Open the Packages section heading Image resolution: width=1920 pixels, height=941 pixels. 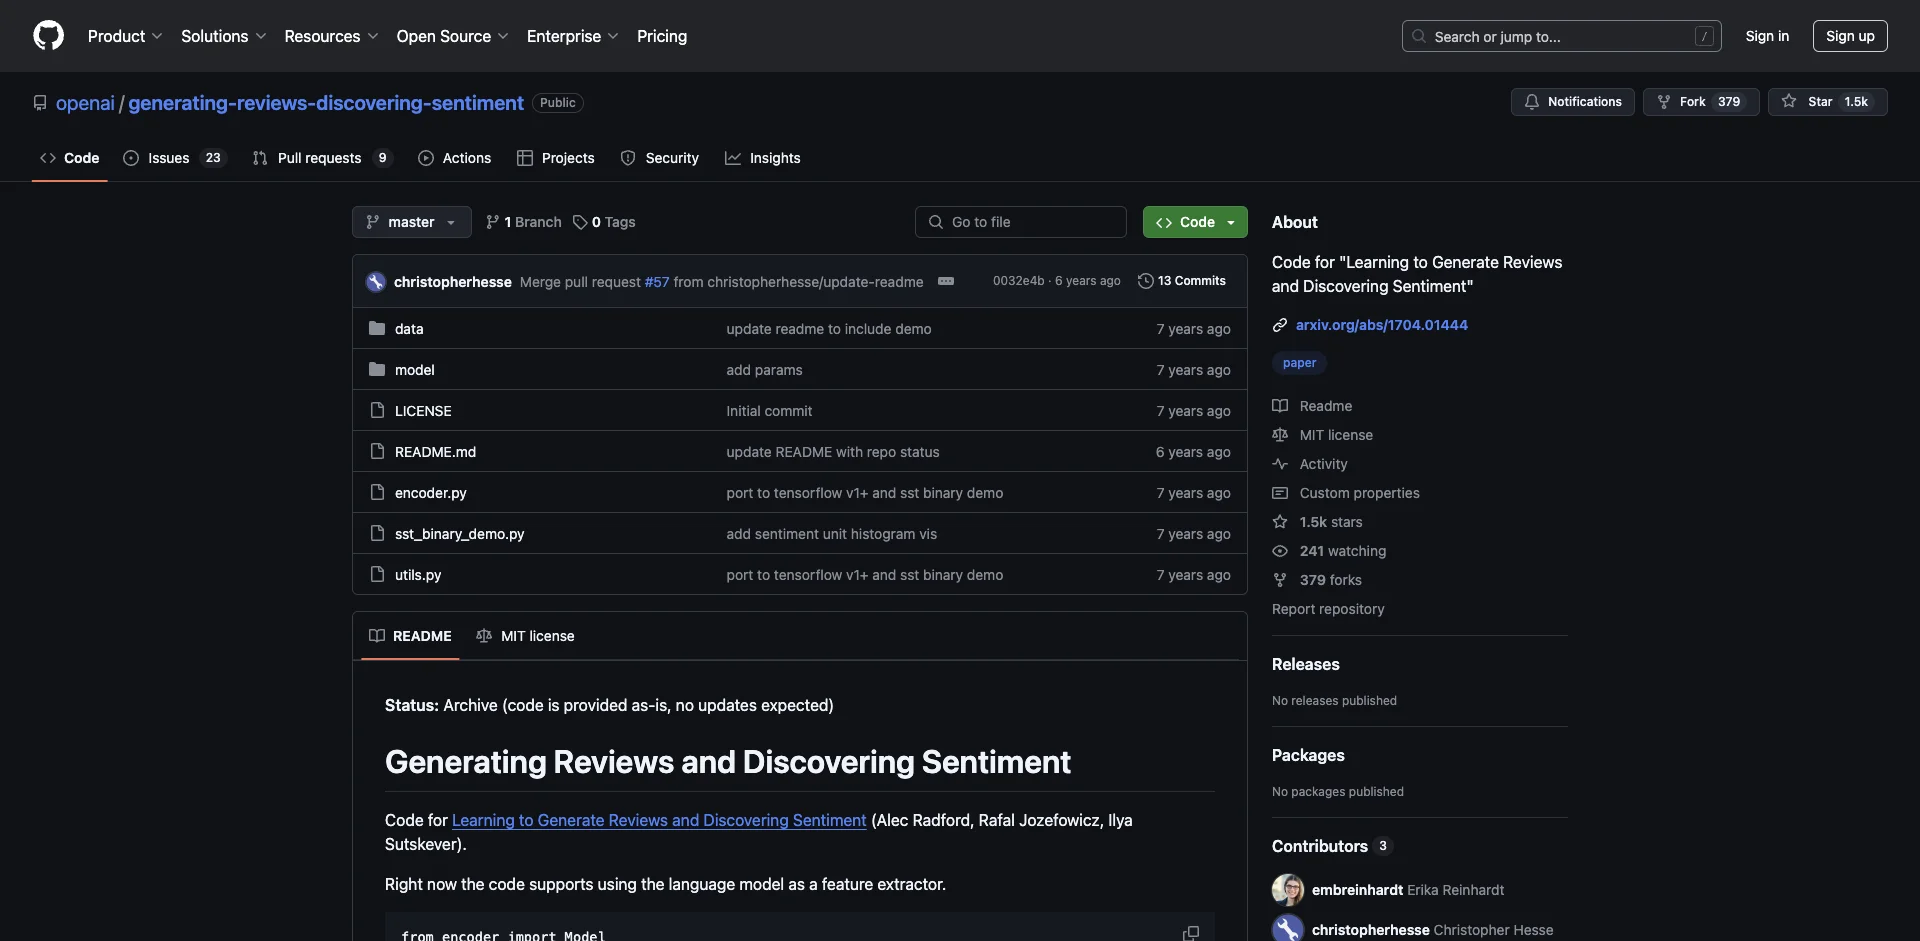tap(1308, 755)
